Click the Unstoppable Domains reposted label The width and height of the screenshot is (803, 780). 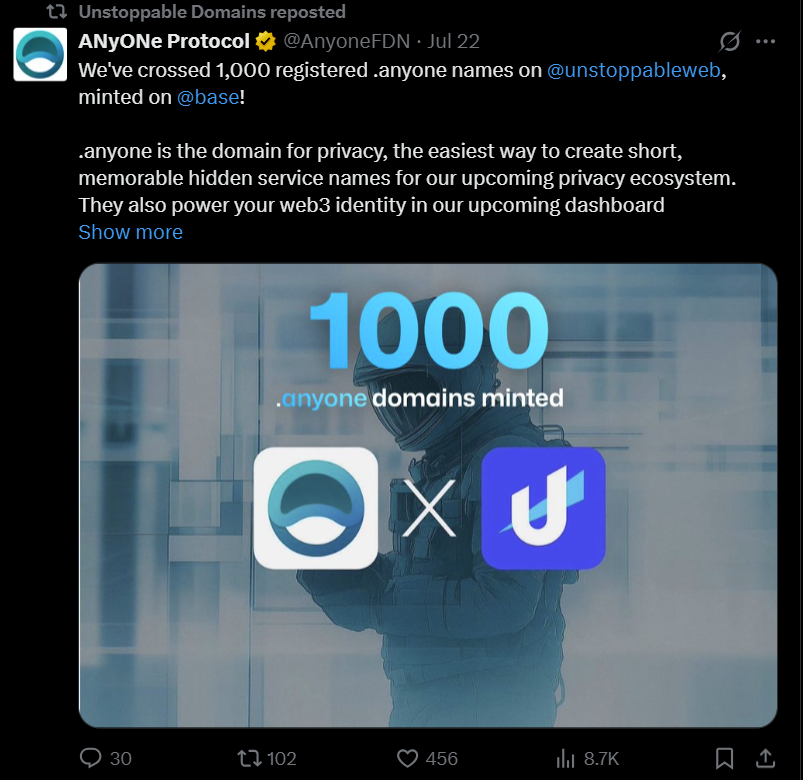212,12
